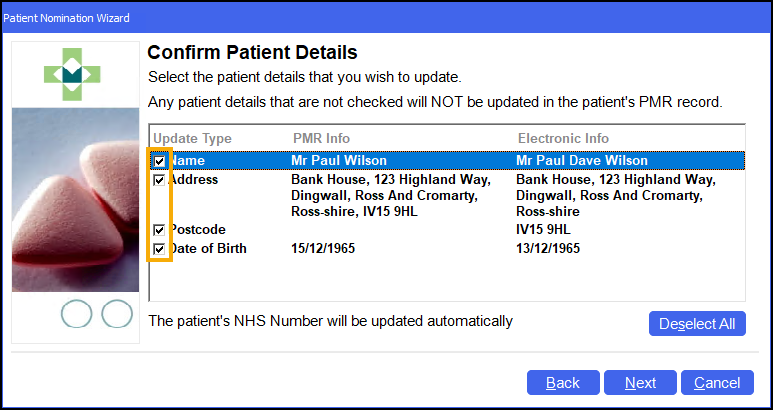Click the left circle step indicator

[76, 314]
